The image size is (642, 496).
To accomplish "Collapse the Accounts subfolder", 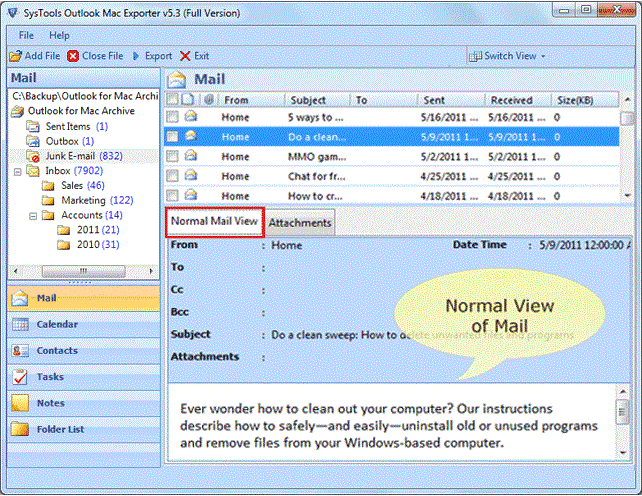I will point(33,216).
